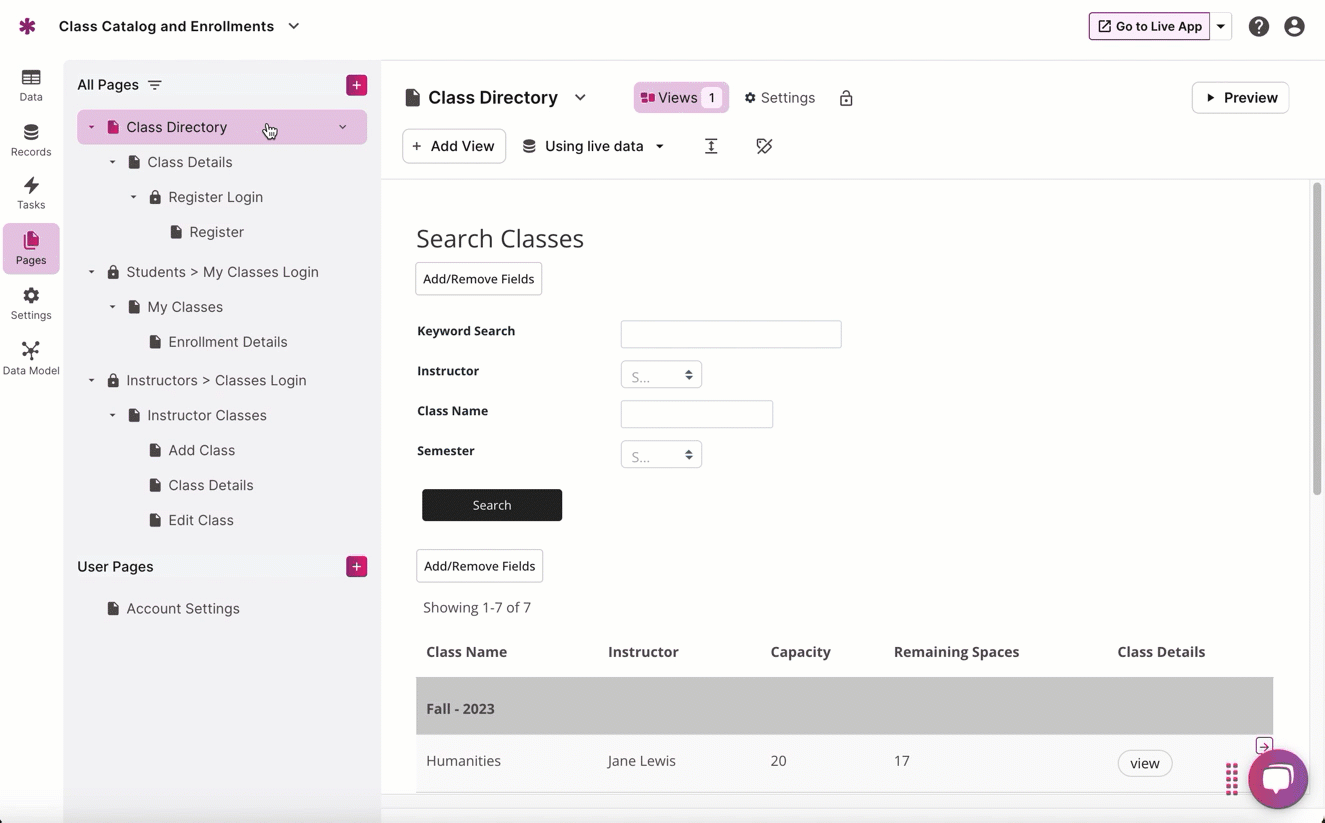Click the black Search button
Viewport: 1325px width, 823px height.
(x=491, y=505)
